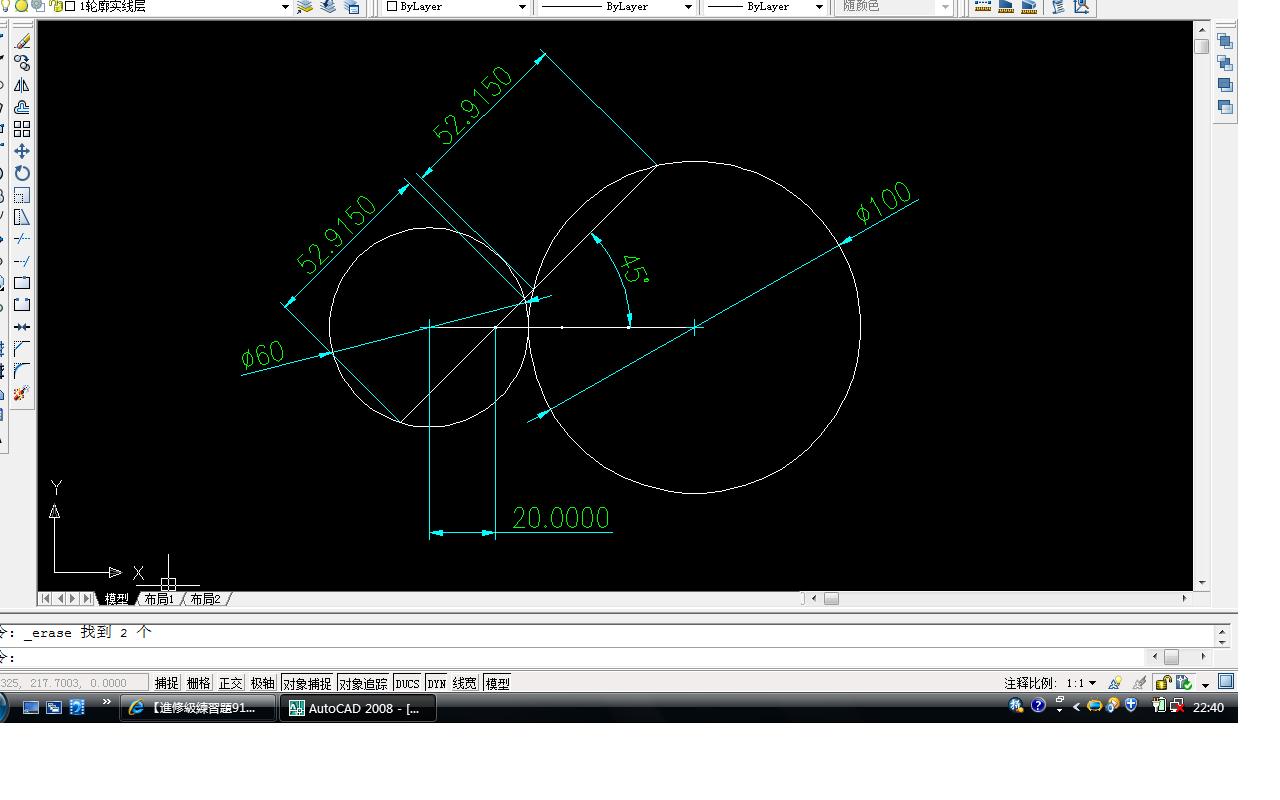This screenshot has height=800, width=1280.
Task: Click the toolbar lock icon in status bar
Action: coord(1163,683)
